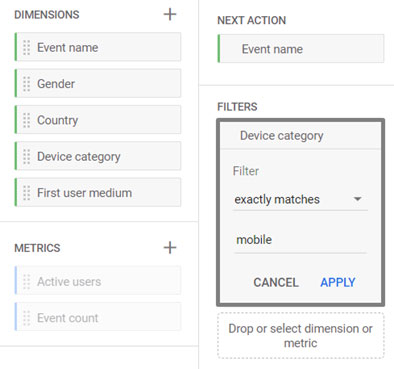The width and height of the screenshot is (394, 369).
Task: Cancel the Device category filter
Action: [x=276, y=282]
